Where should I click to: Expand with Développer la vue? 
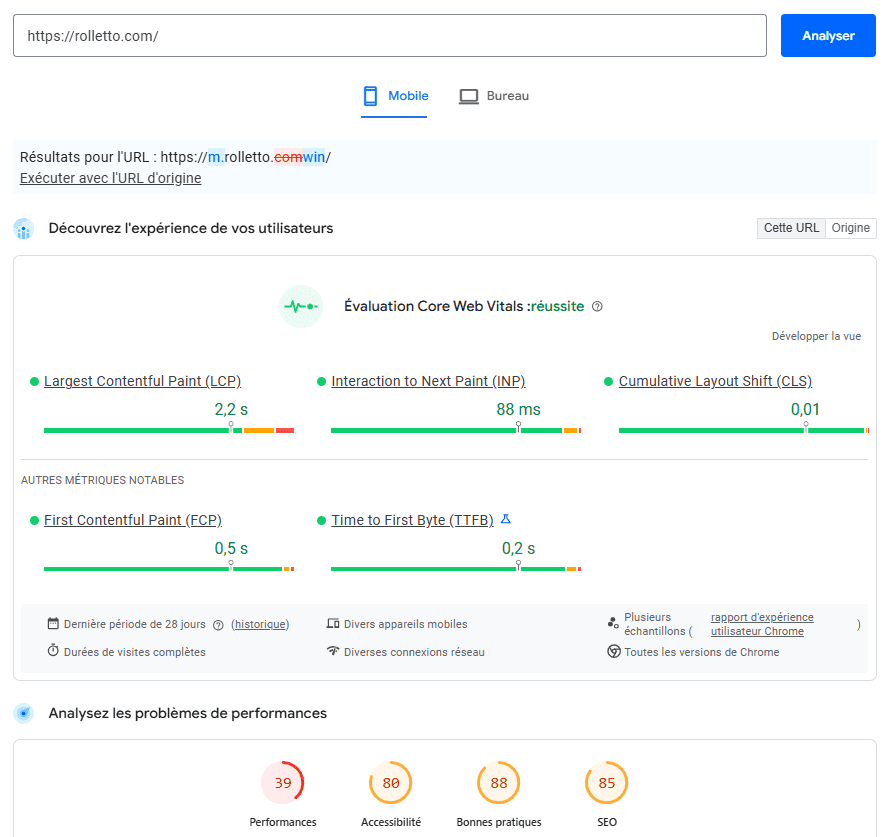coord(816,336)
